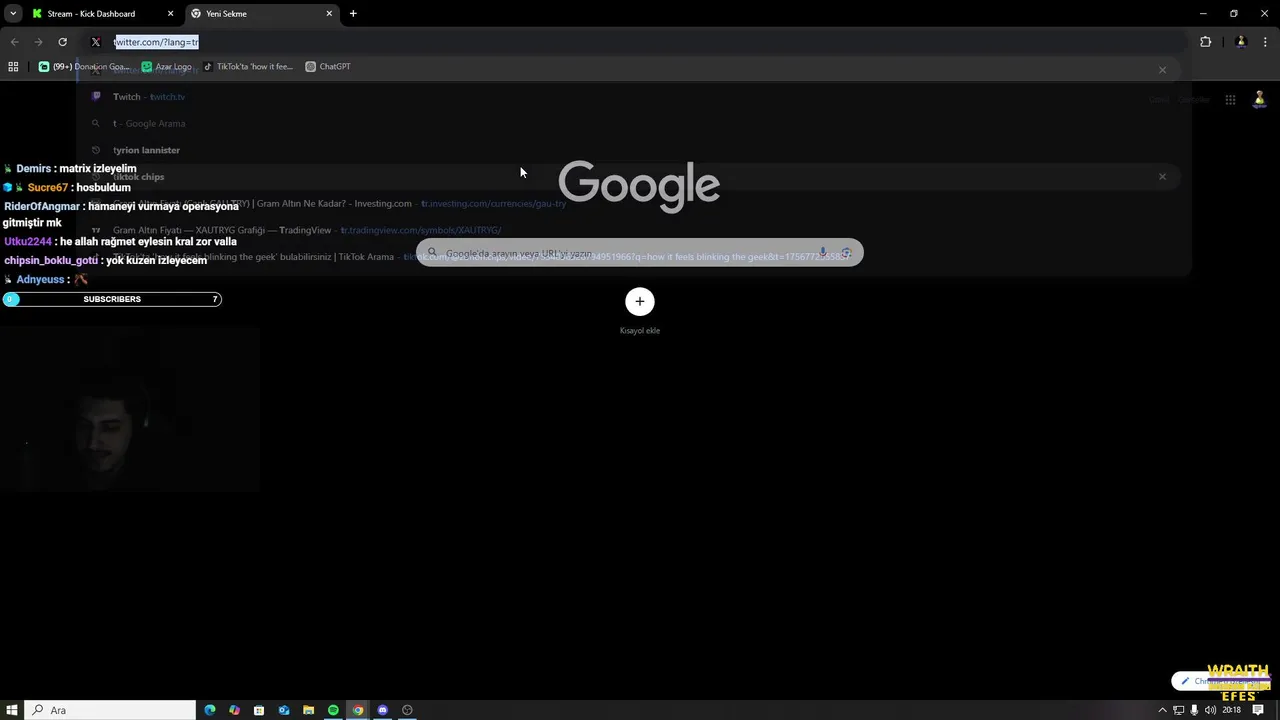The width and height of the screenshot is (1280, 720).
Task: Open Discord from the taskbar
Action: pos(382,710)
